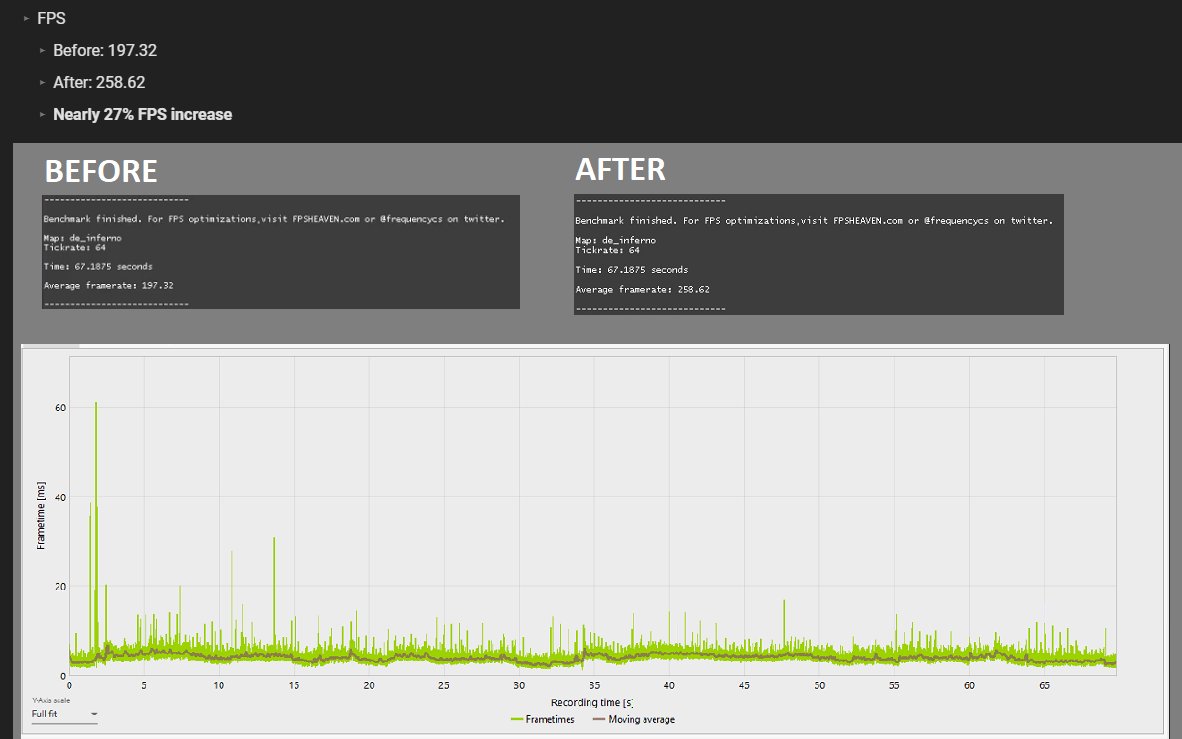The width and height of the screenshot is (1182, 739).
Task: Toggle the FPS list bullet arrow
Action: (x=26, y=18)
